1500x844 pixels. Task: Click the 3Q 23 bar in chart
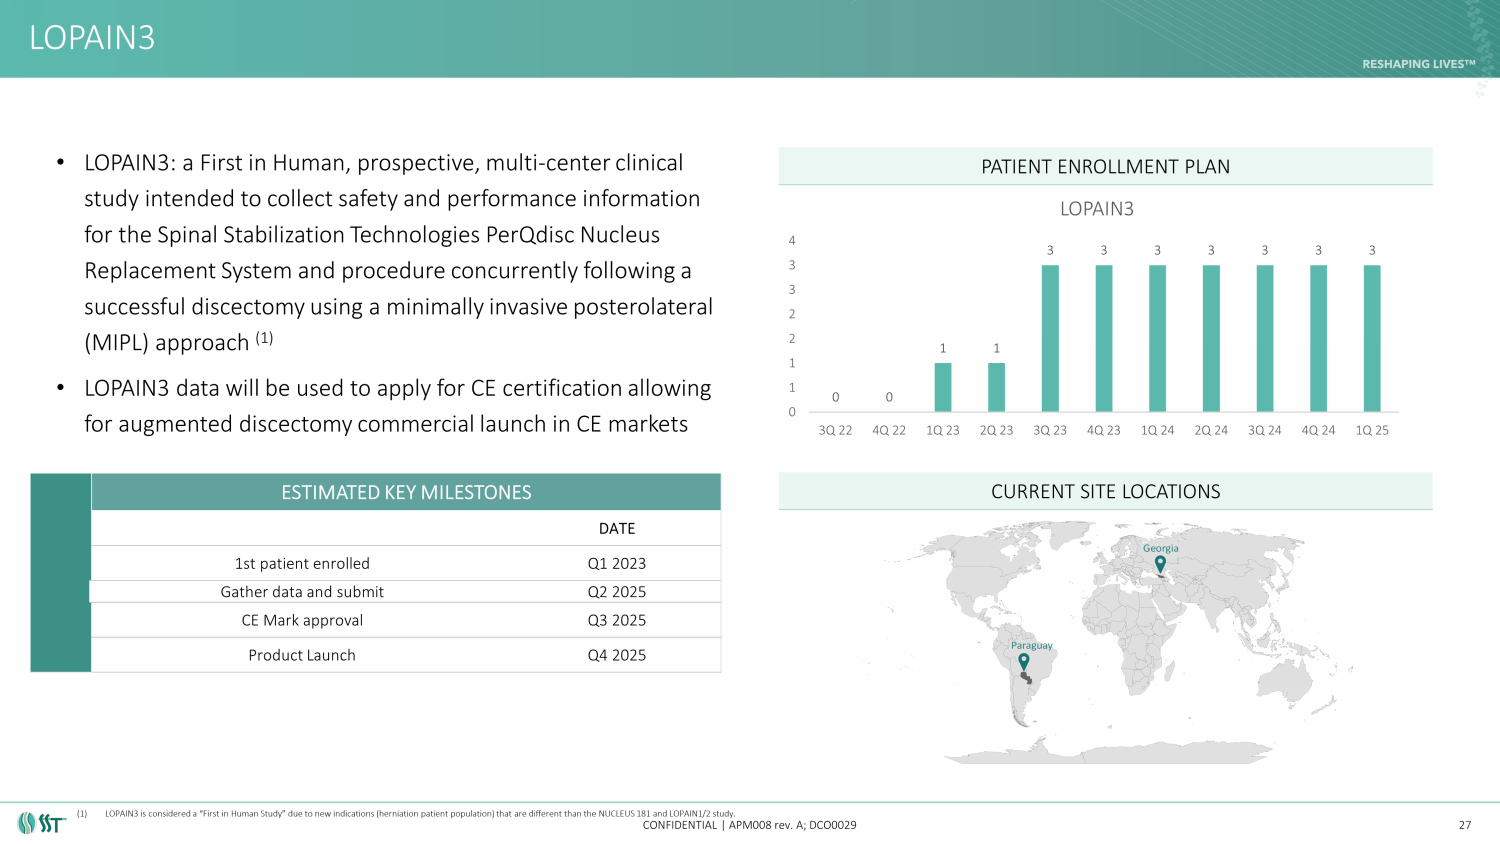(x=1050, y=338)
